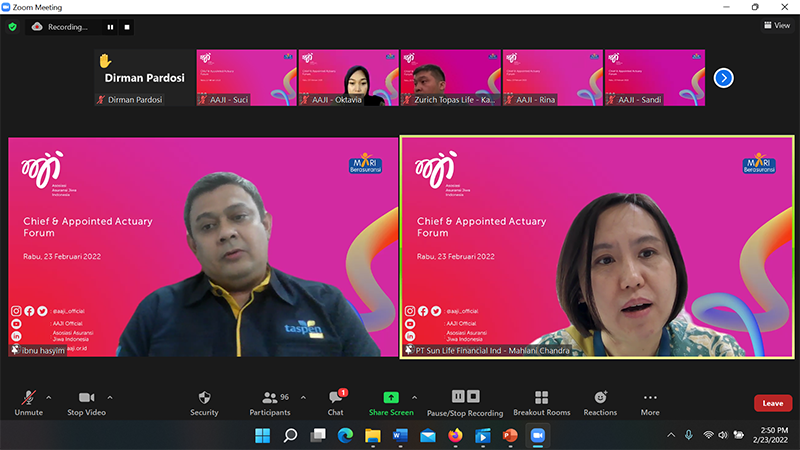Screen dimensions: 800x450
Task: Stop the cloud recording
Action: 127,27
